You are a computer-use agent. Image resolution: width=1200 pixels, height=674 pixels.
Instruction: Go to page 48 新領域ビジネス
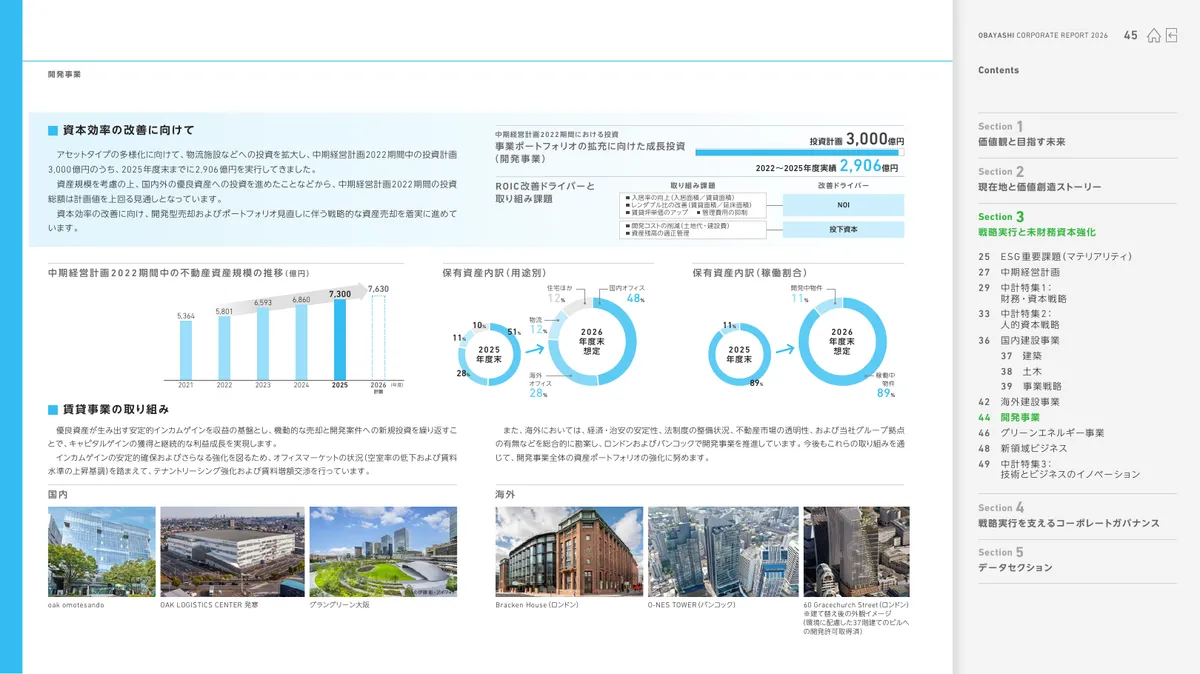(1025, 449)
